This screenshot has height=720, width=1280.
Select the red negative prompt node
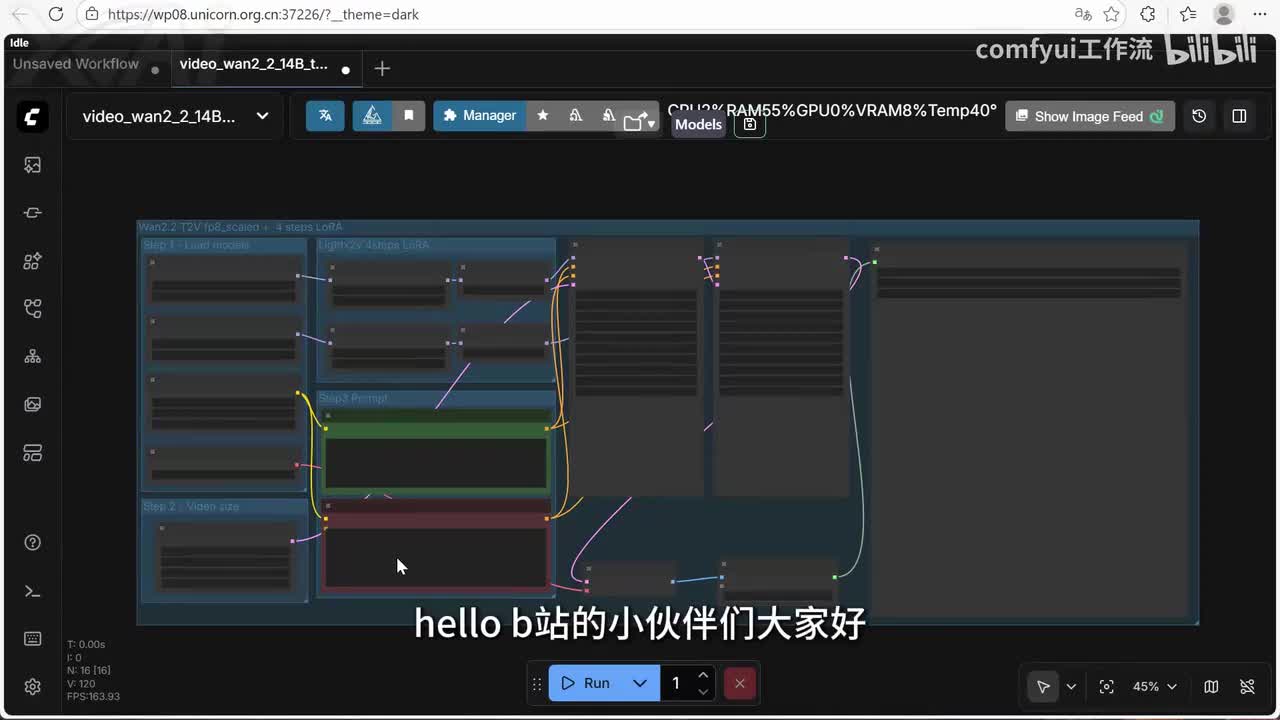point(436,548)
